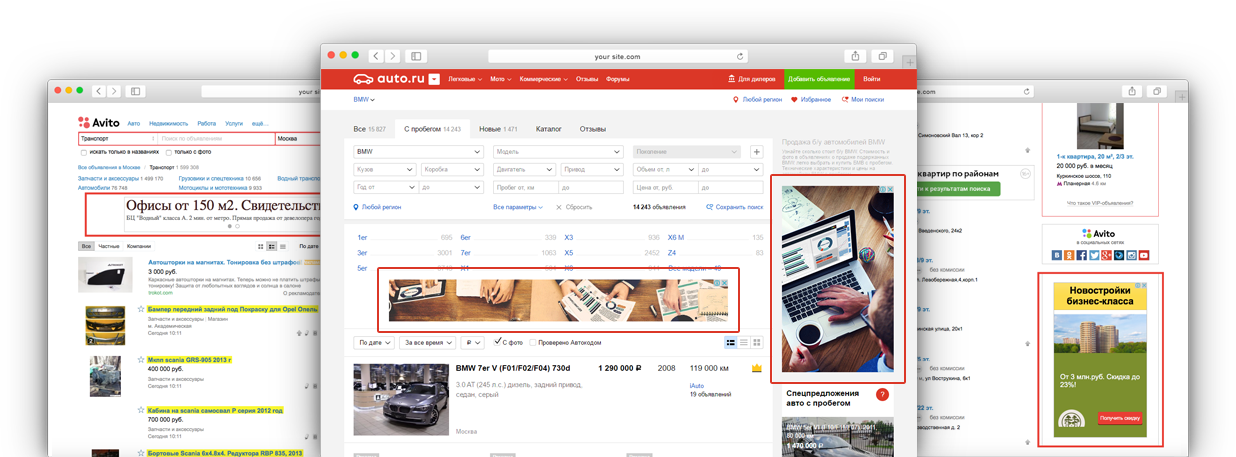
Task: Open 'Легковые' menu in auto.ru header
Action: coord(465,79)
